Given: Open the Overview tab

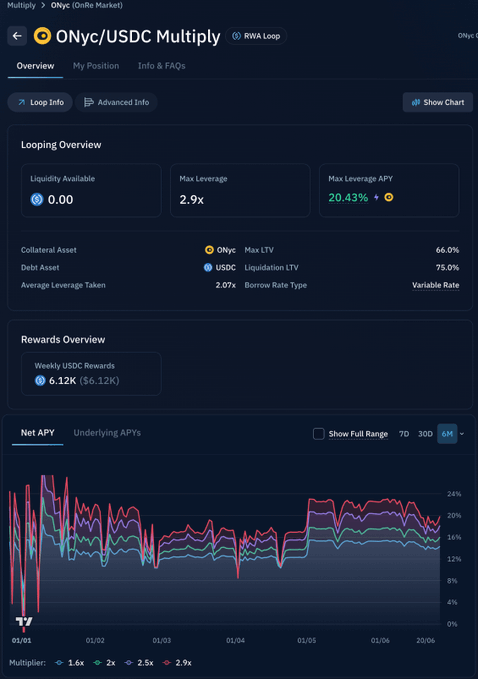Looking at the screenshot, I should tap(36, 66).
